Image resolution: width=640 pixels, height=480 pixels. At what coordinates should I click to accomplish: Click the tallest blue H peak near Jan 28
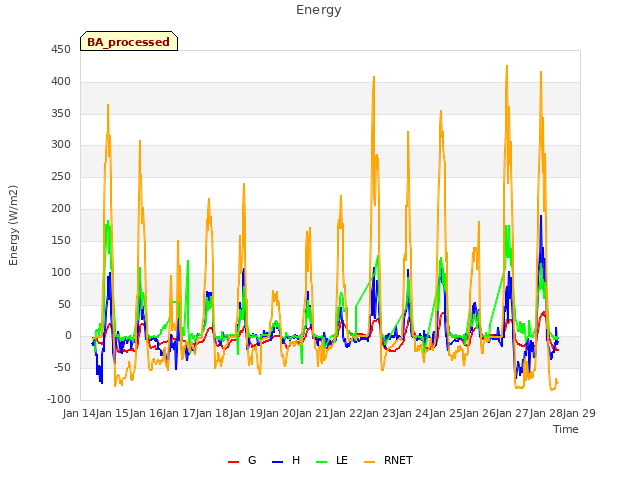[x=541, y=216]
